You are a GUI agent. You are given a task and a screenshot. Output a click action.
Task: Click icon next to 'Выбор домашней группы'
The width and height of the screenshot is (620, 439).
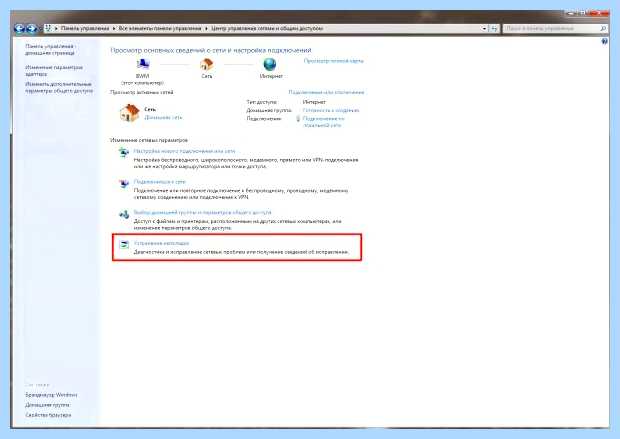(124, 214)
